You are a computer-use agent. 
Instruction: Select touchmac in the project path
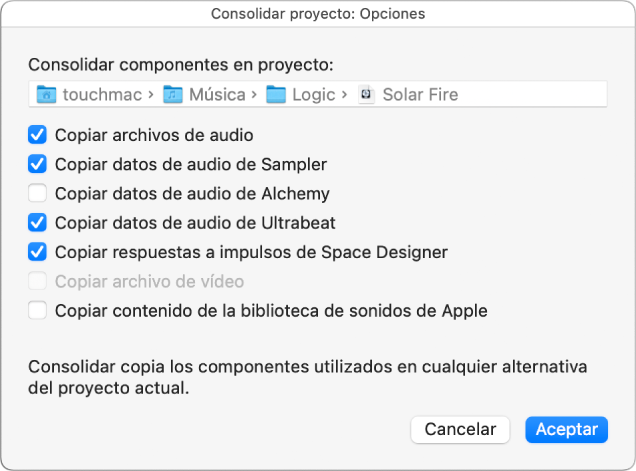pyautogui.click(x=103, y=95)
